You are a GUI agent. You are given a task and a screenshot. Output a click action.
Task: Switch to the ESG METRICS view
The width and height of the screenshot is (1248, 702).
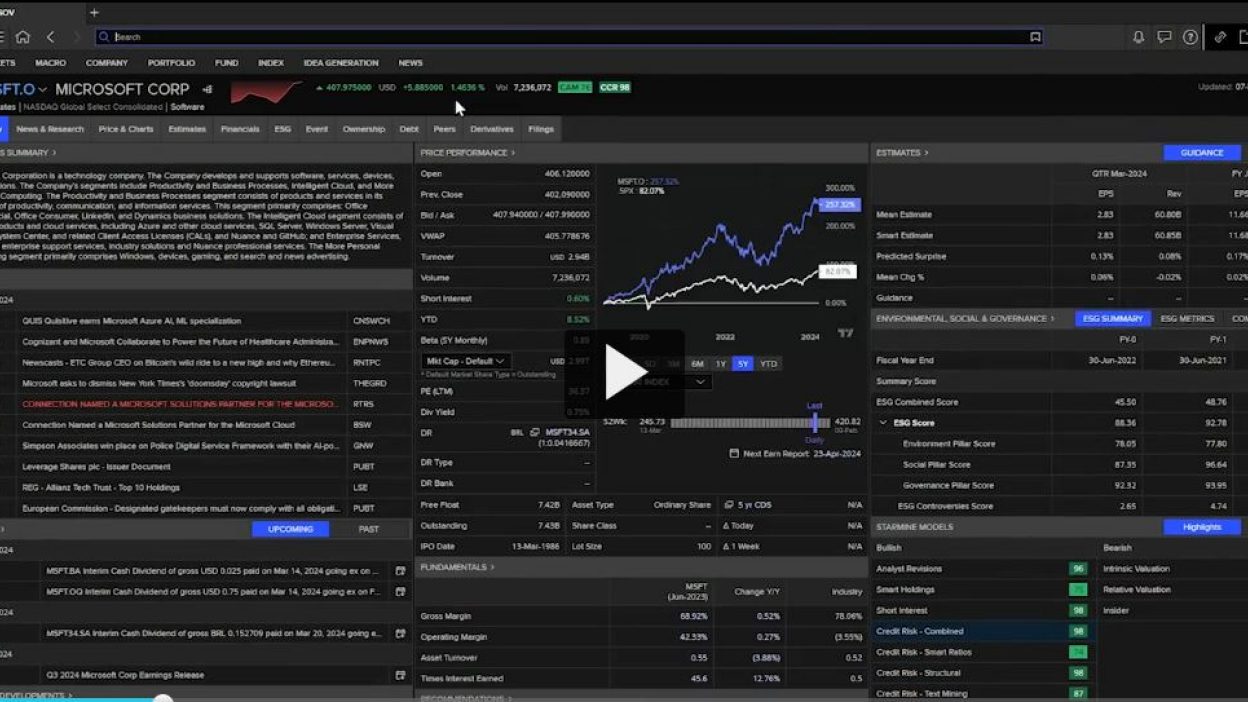[x=1187, y=319]
